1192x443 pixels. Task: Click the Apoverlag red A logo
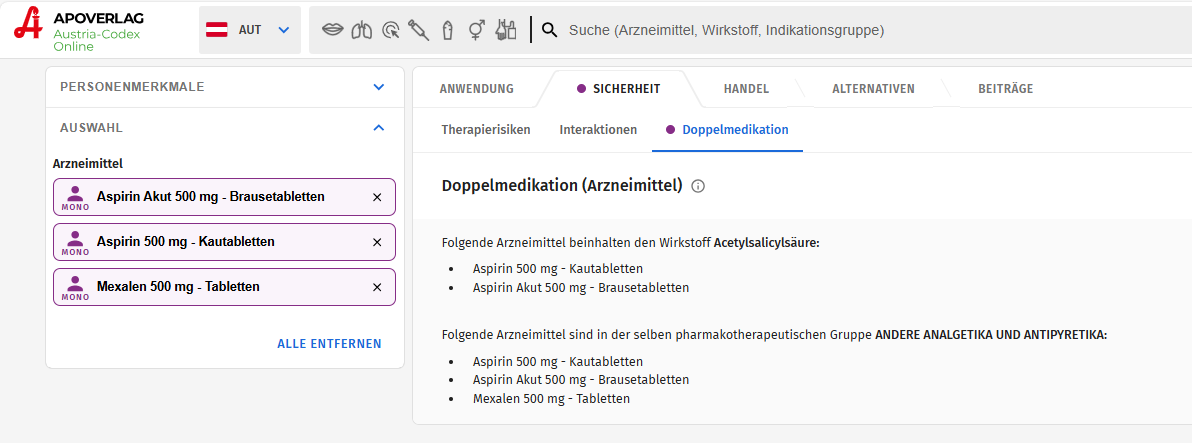[x=29, y=24]
